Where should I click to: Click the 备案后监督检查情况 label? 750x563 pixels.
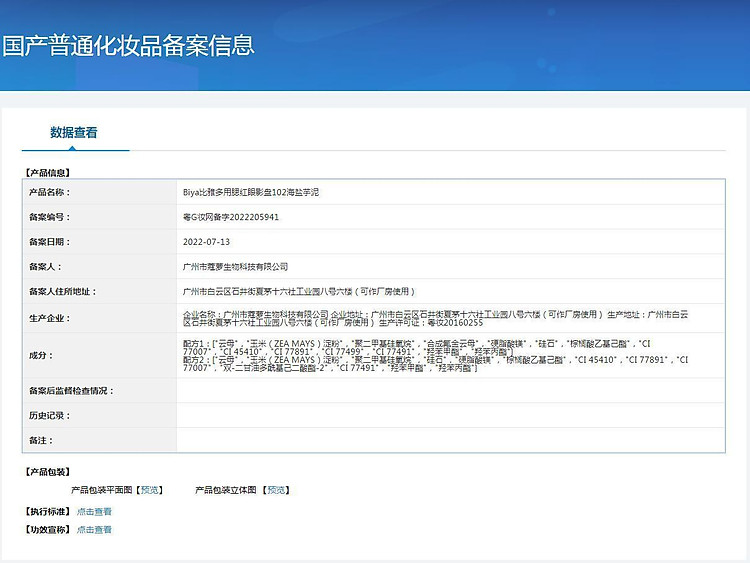pos(72,391)
